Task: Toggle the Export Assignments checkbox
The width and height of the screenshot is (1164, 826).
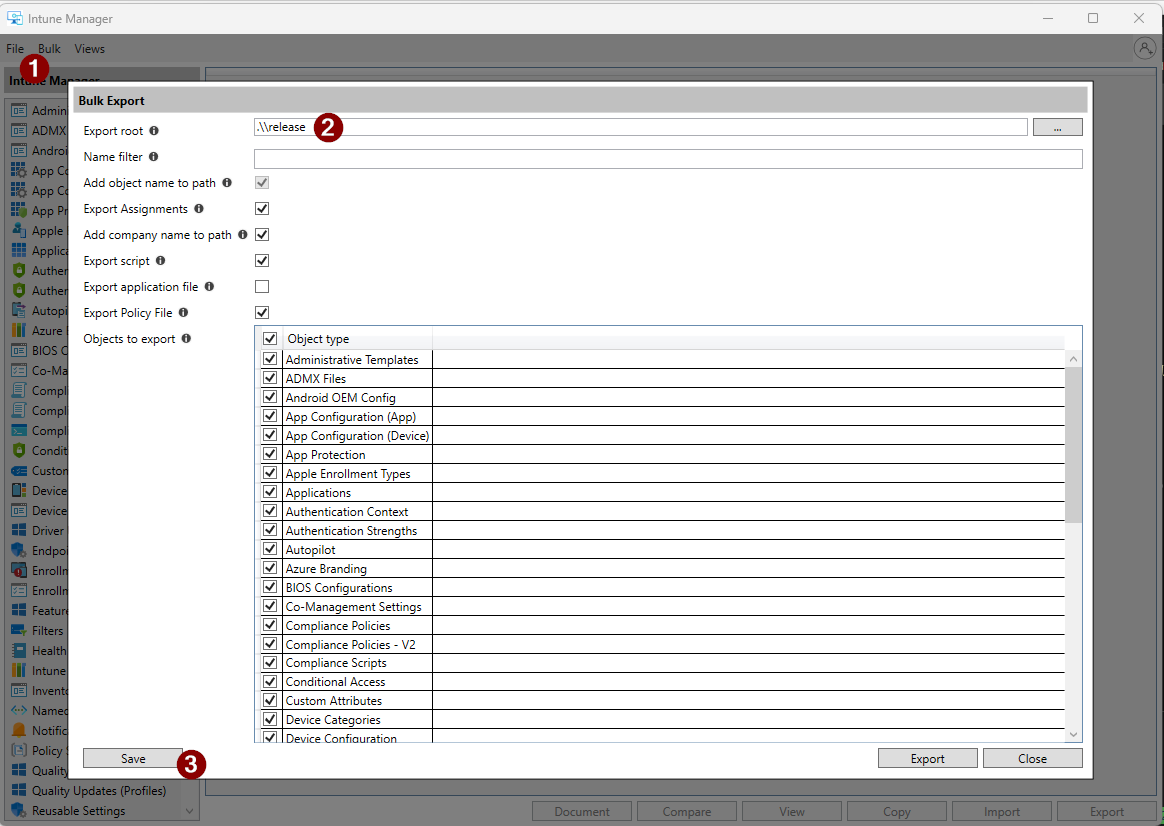Action: pos(262,209)
